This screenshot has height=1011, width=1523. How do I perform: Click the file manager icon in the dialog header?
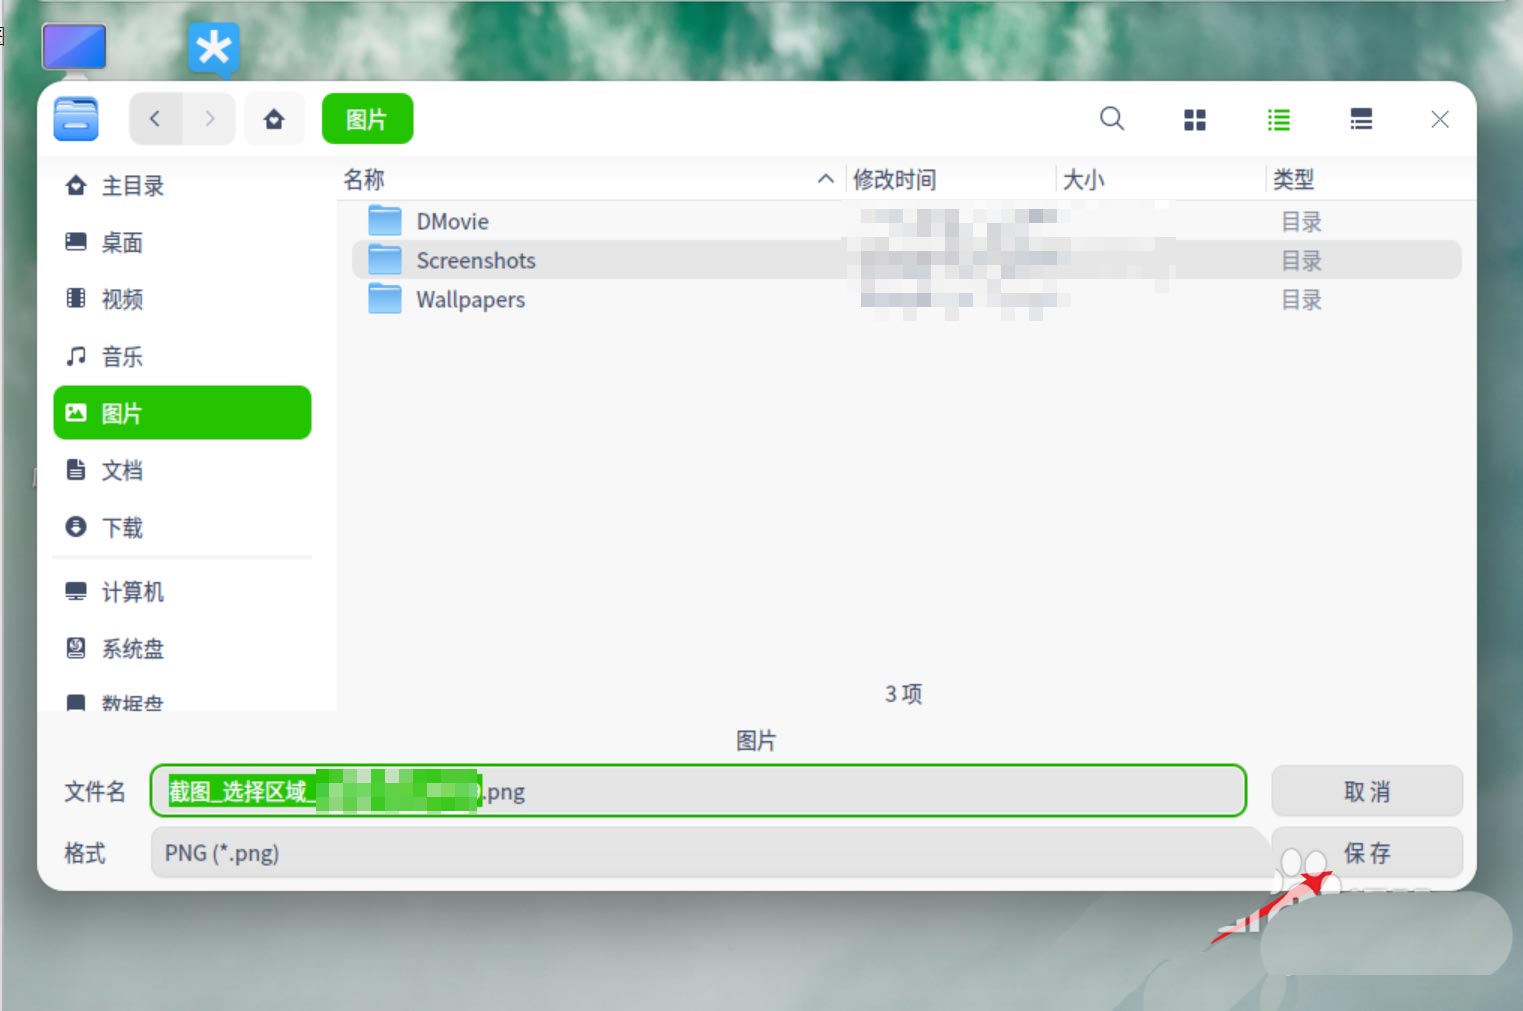click(x=76, y=119)
